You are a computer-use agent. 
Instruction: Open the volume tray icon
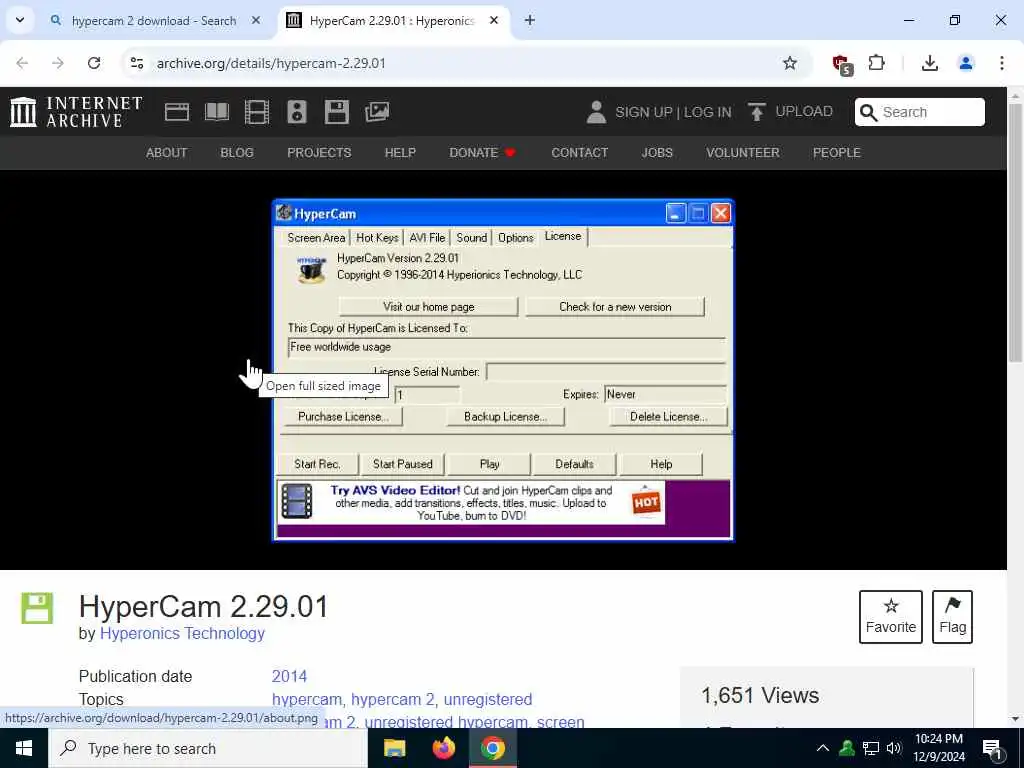point(893,748)
